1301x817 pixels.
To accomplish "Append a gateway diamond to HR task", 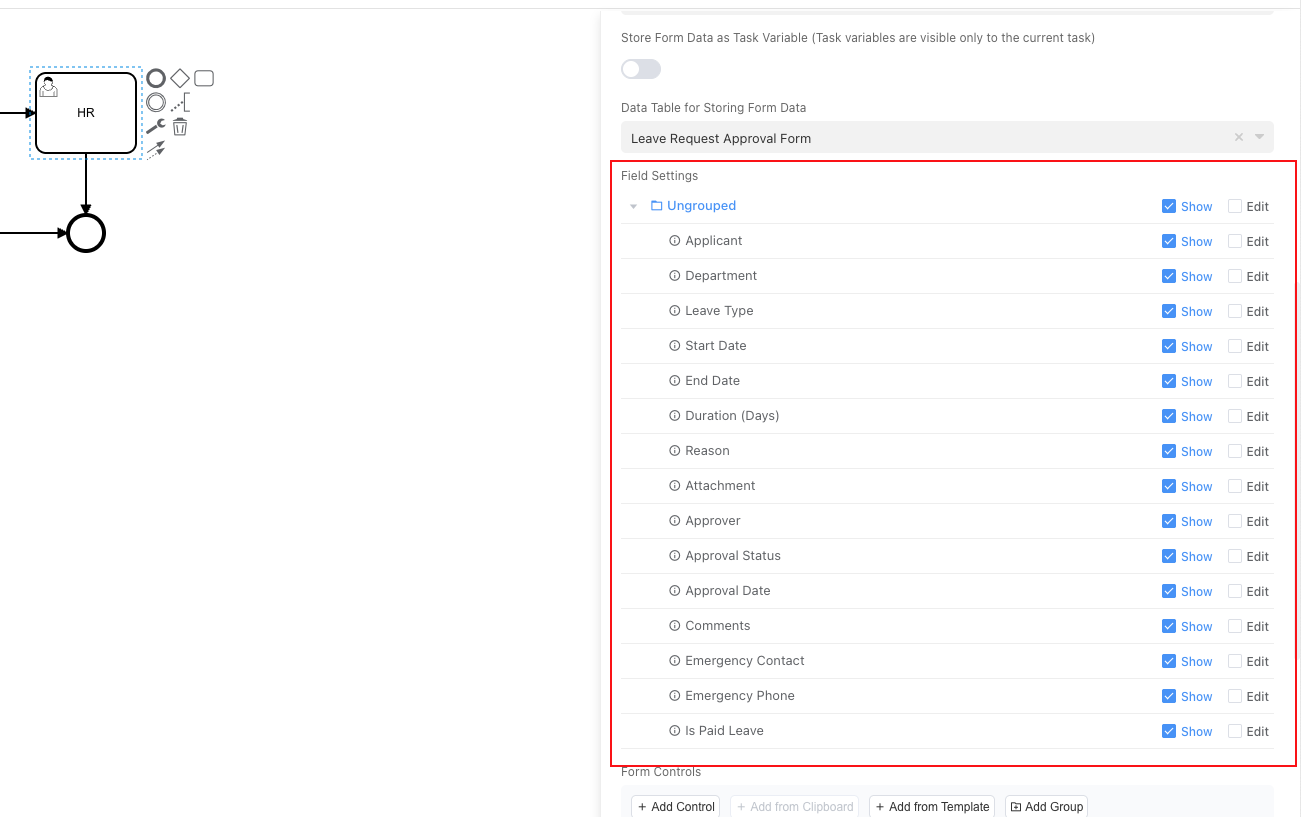I will (180, 78).
